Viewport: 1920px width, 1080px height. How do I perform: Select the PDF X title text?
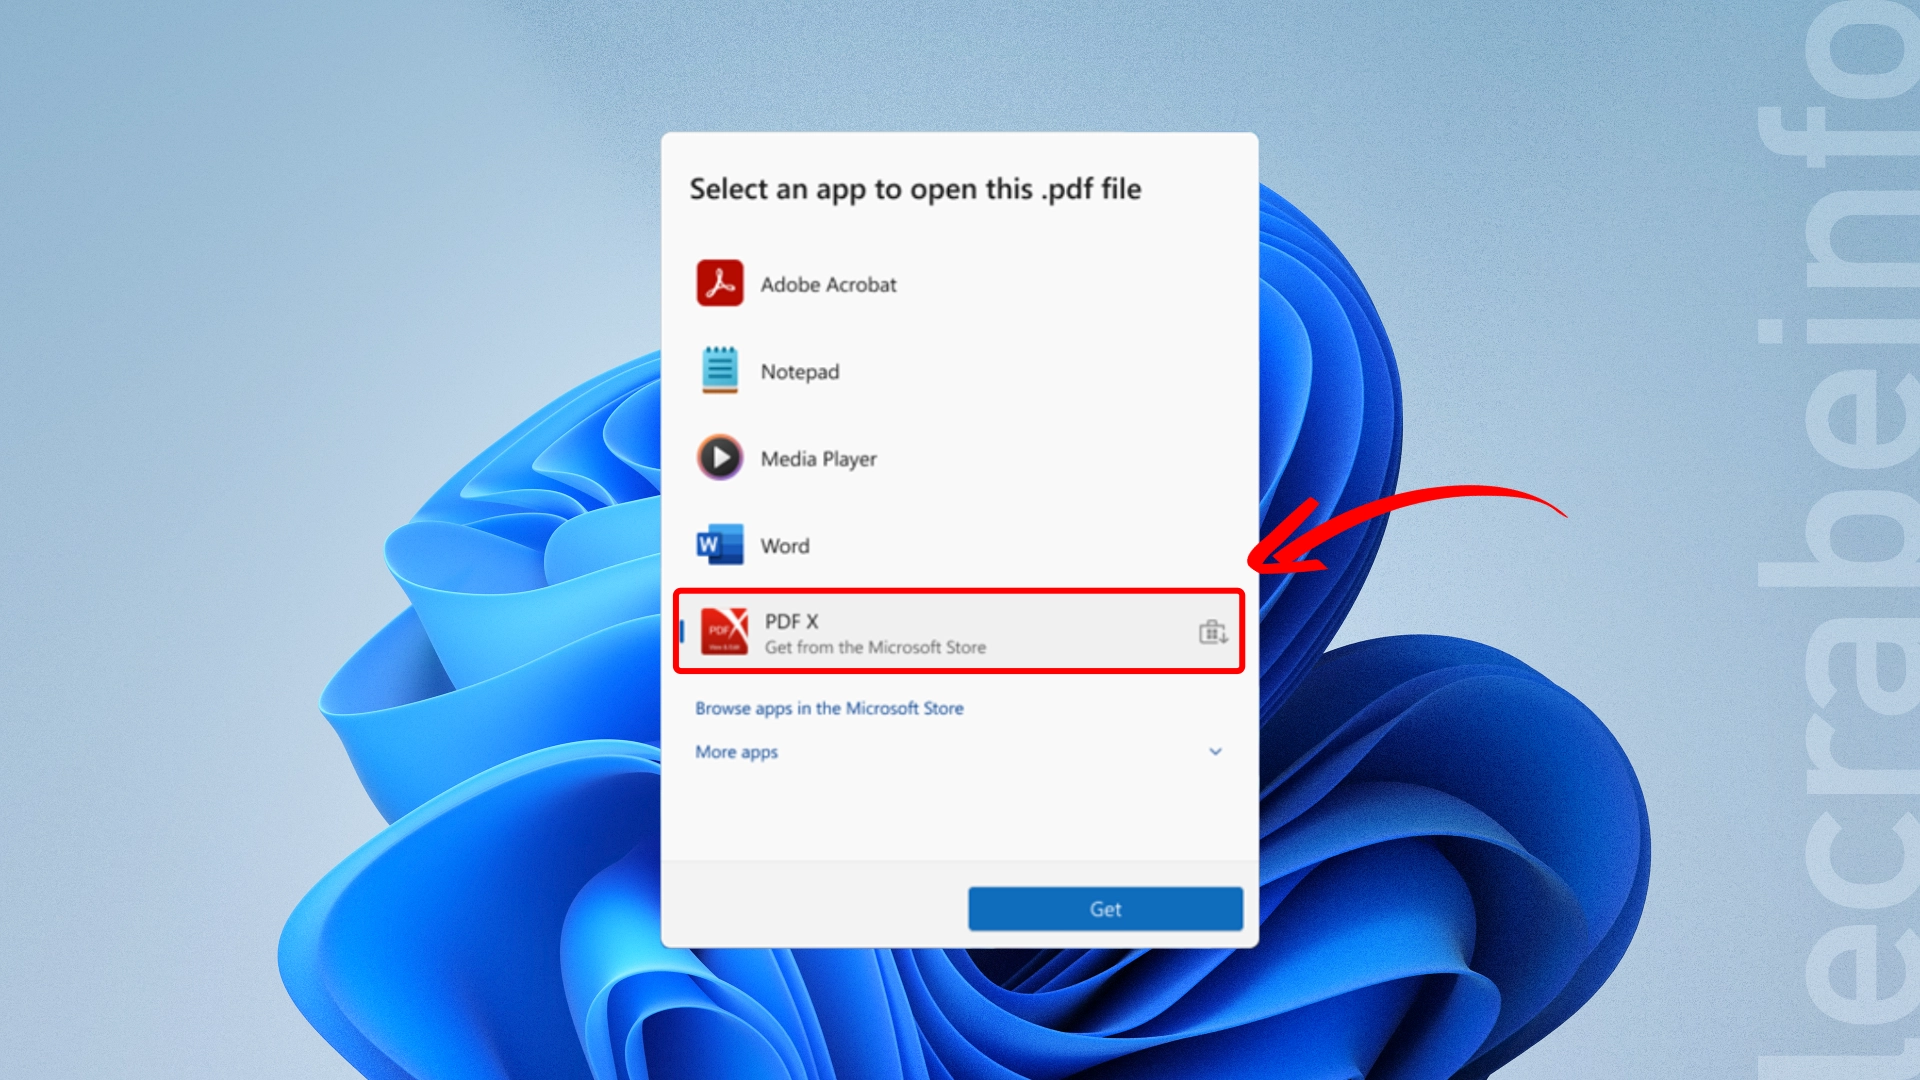791,621
